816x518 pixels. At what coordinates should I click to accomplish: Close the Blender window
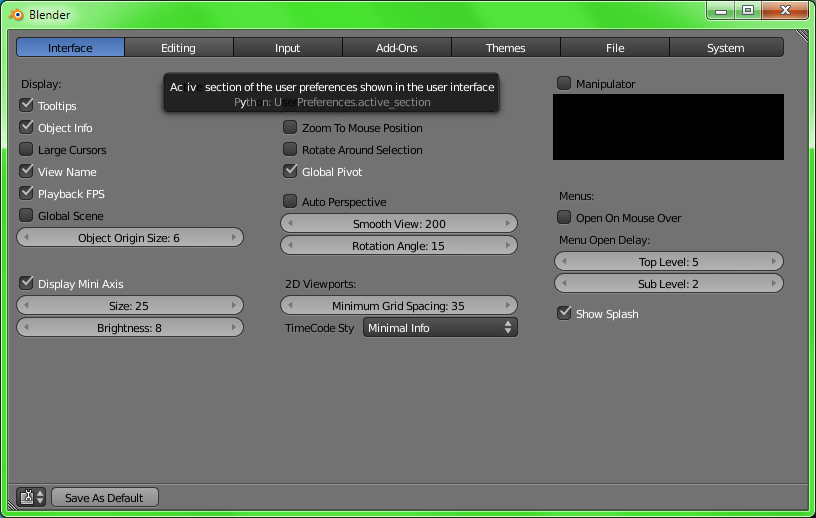coord(785,10)
